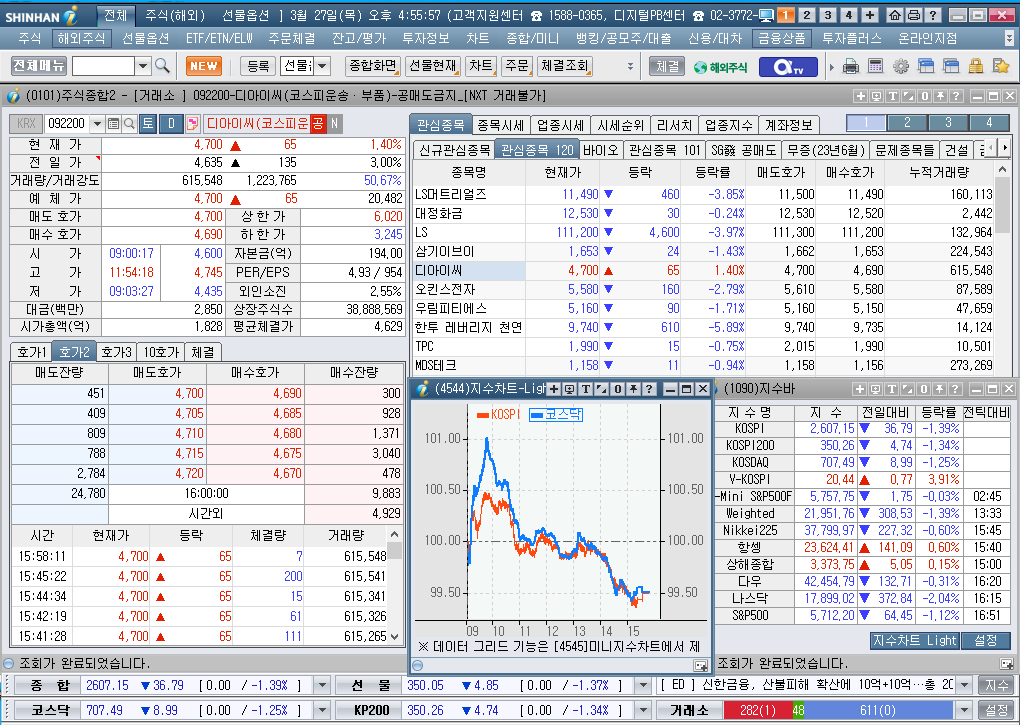This screenshot has height=725, width=1020.
Task: Toggle KOSPI series in chart legend
Action: (498, 414)
